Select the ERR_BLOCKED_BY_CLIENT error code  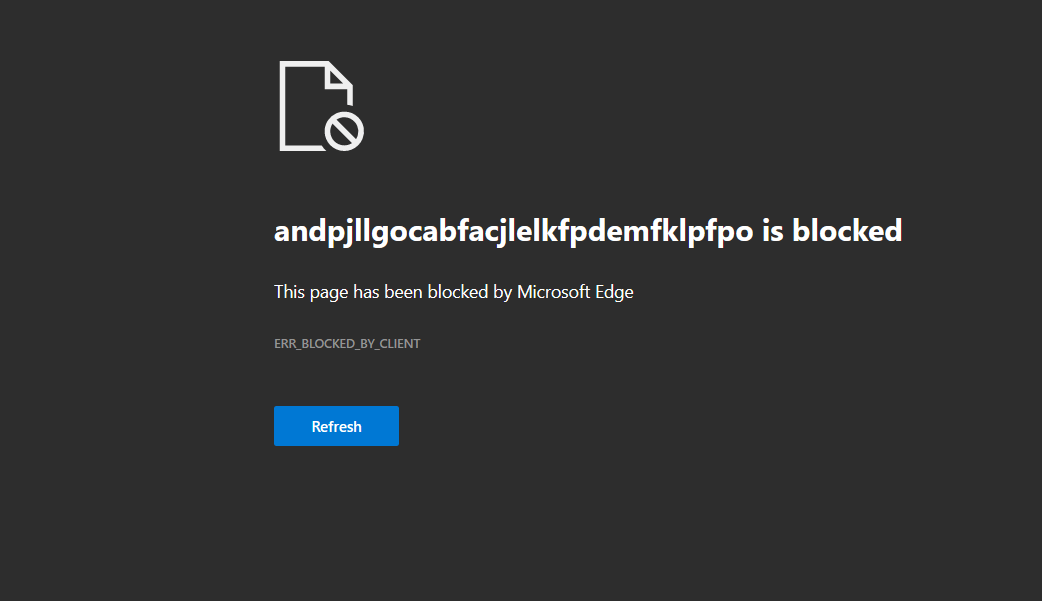(x=347, y=343)
